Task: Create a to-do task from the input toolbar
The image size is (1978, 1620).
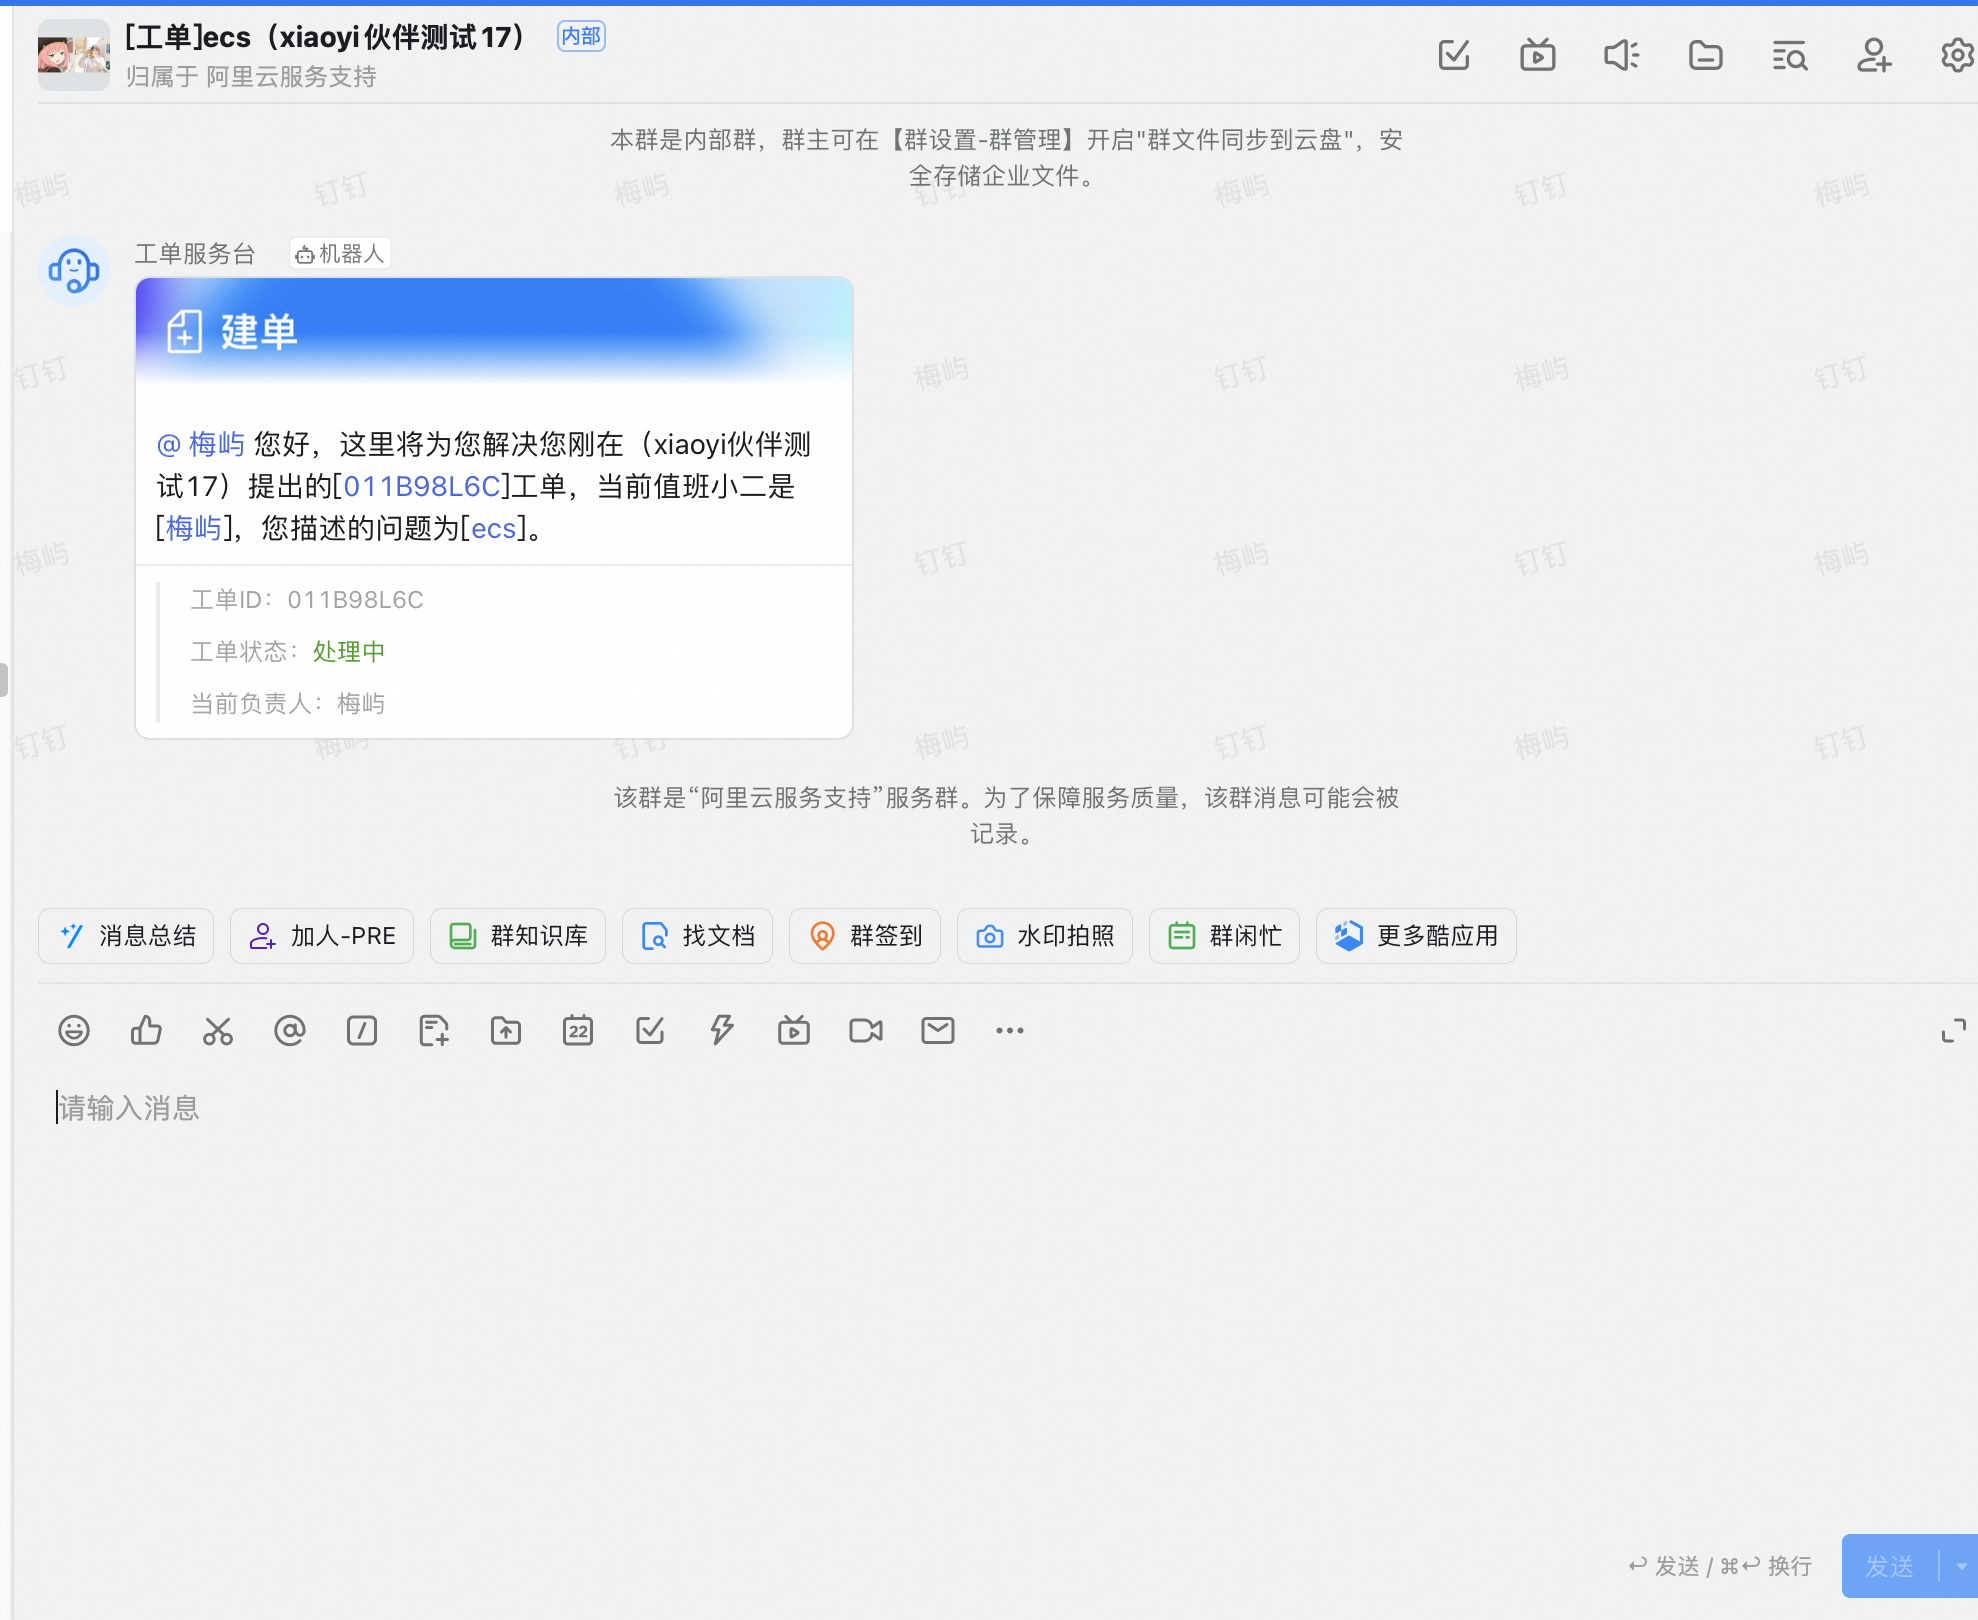Action: pyautogui.click(x=650, y=1030)
